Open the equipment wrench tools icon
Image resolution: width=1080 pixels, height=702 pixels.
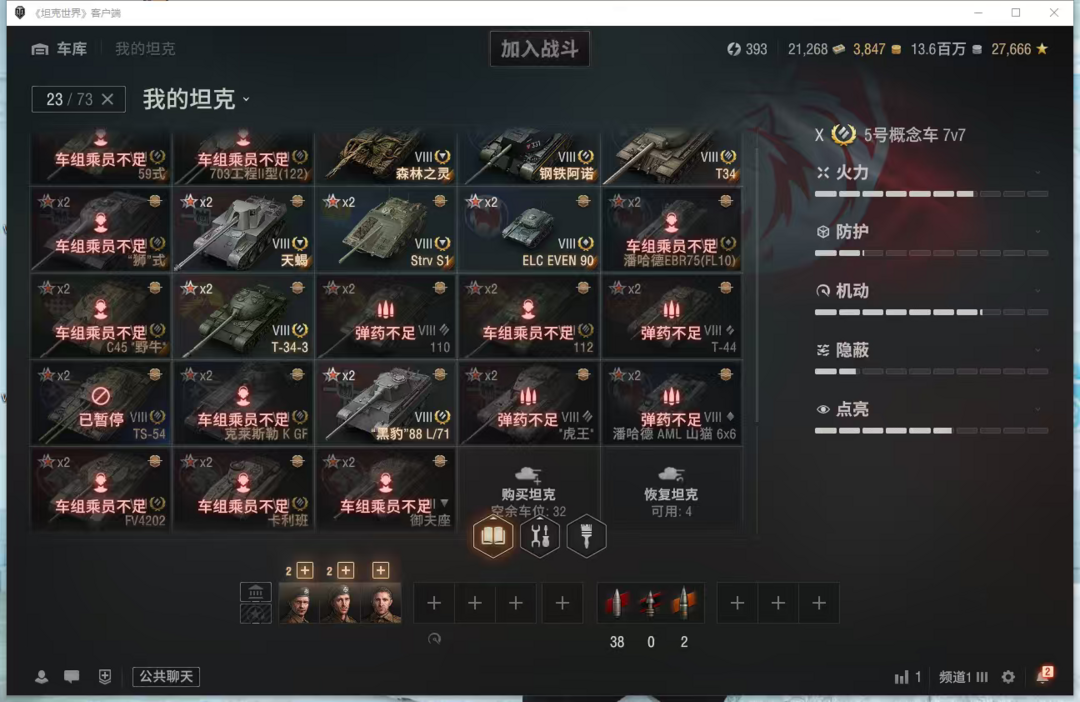(539, 535)
